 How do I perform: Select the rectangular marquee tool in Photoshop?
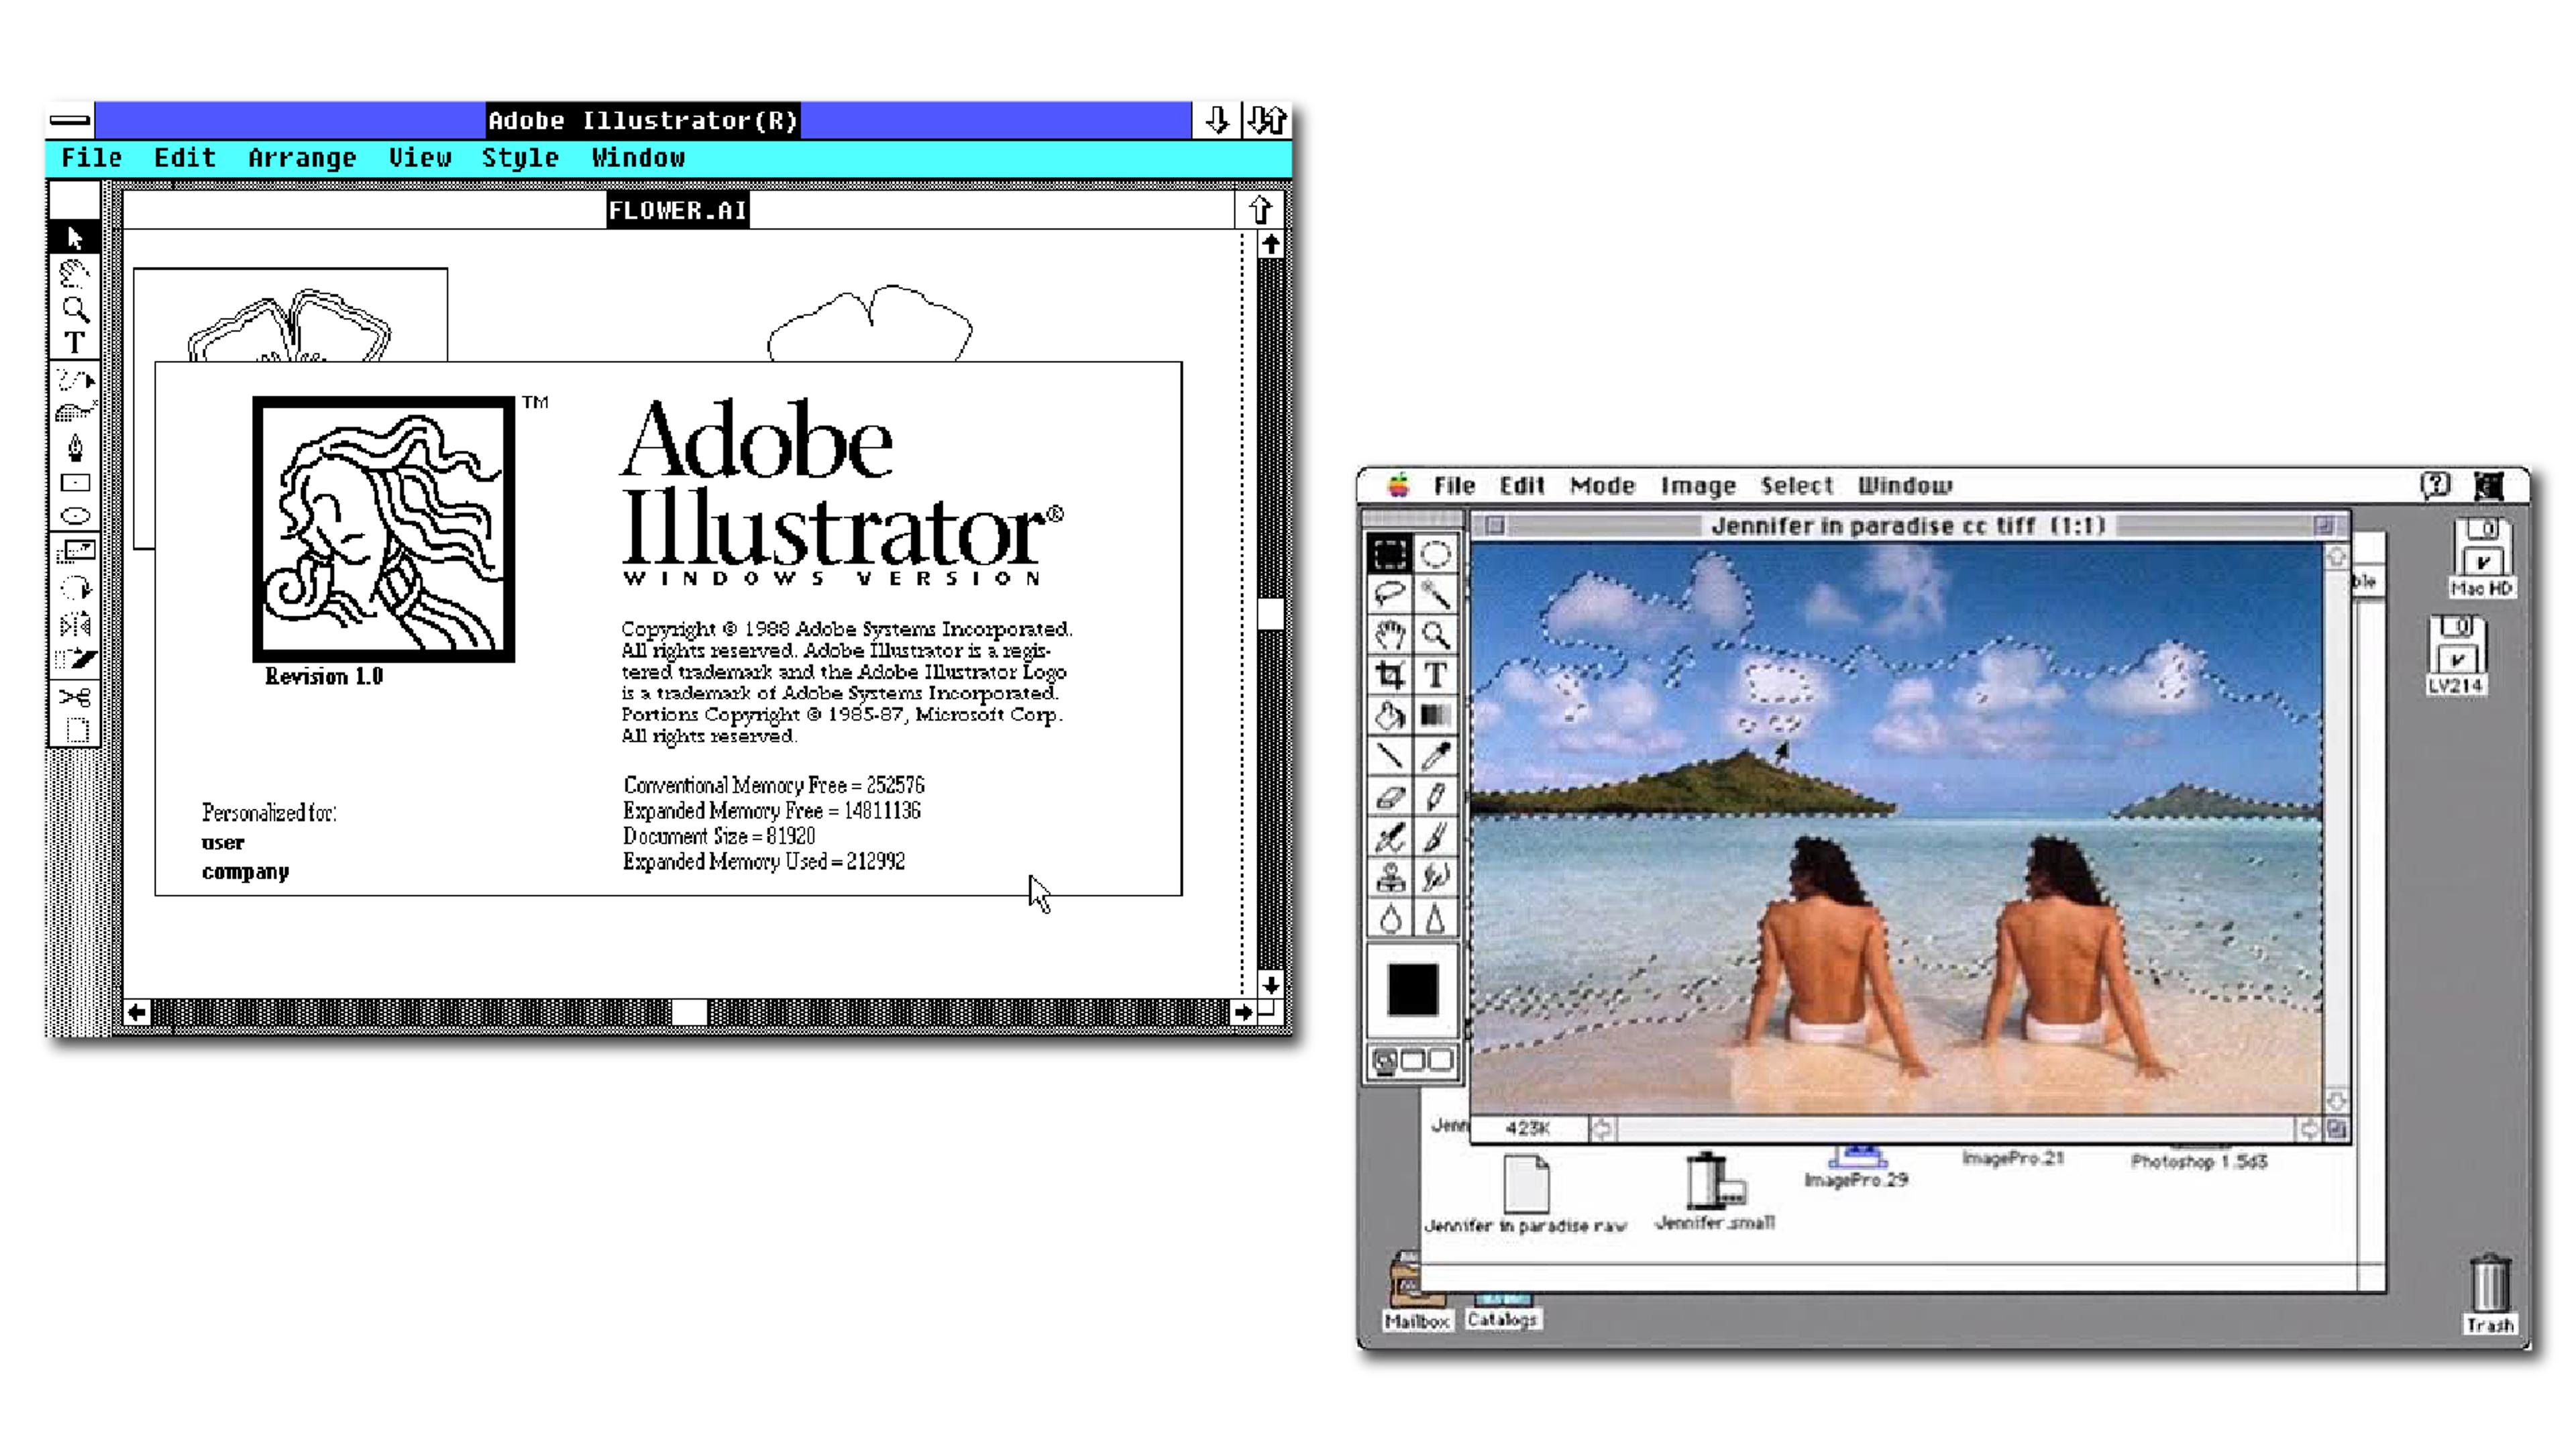(1390, 553)
